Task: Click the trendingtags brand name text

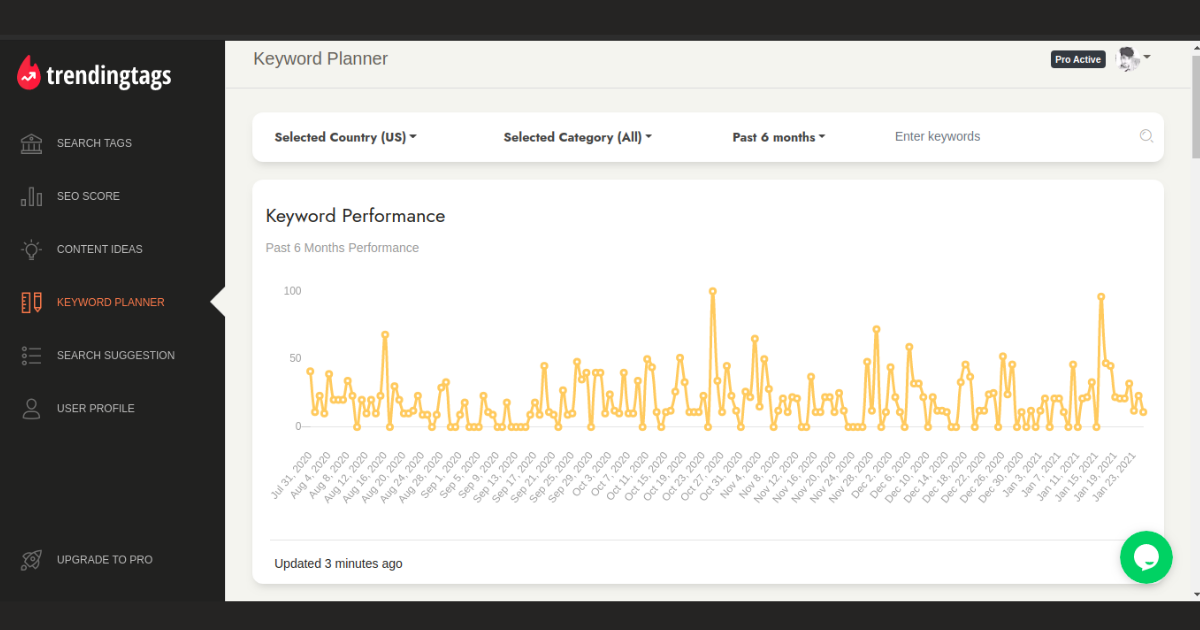Action: click(109, 76)
